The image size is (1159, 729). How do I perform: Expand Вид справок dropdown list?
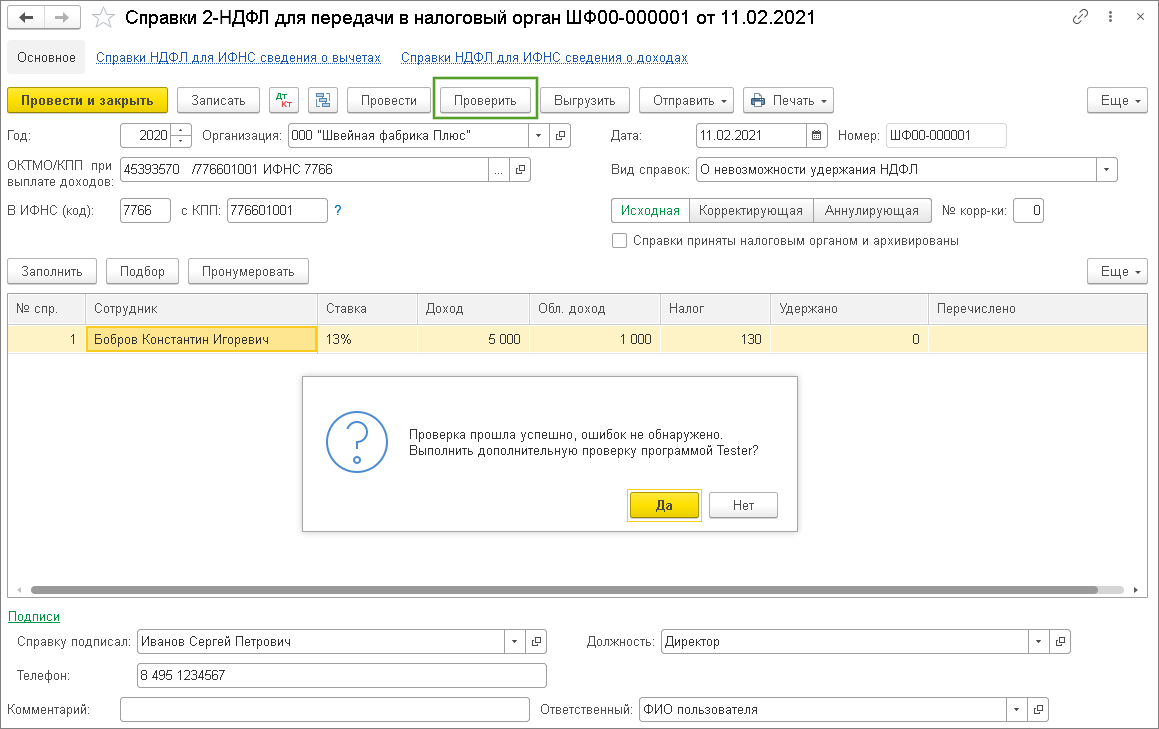pos(1107,169)
